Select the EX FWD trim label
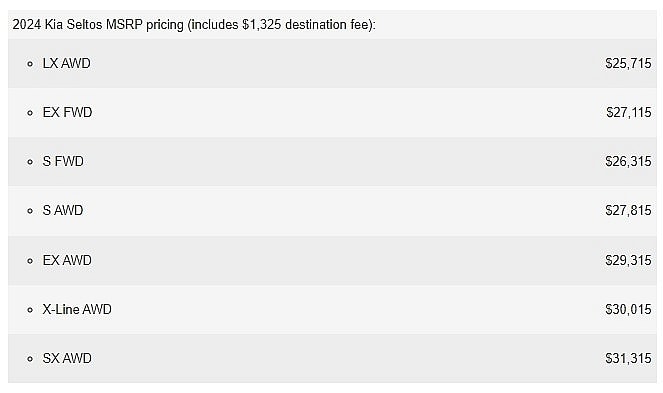The width and height of the screenshot is (663, 393). click(x=67, y=113)
